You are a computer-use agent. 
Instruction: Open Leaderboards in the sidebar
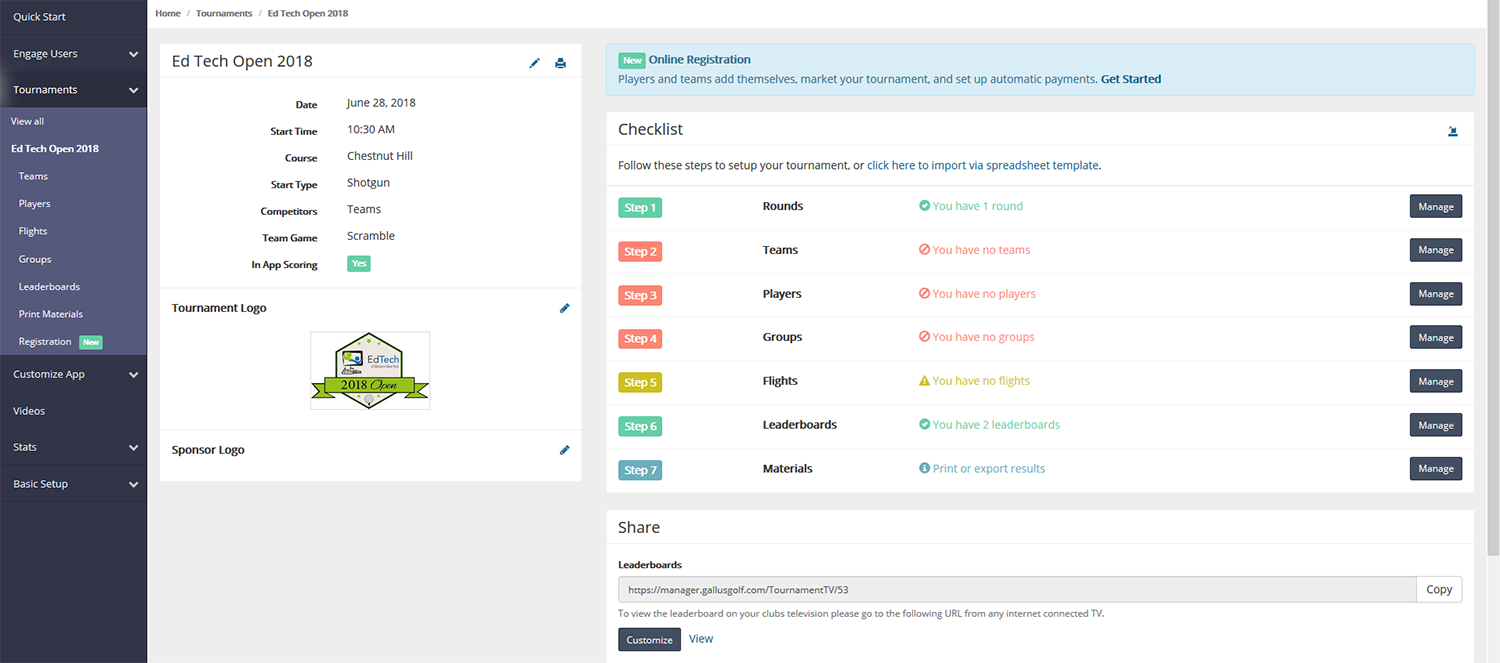(x=49, y=287)
